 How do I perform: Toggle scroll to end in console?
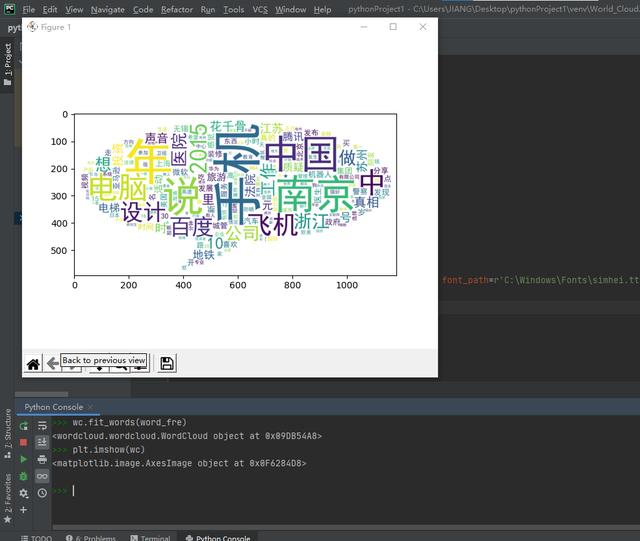(42, 443)
